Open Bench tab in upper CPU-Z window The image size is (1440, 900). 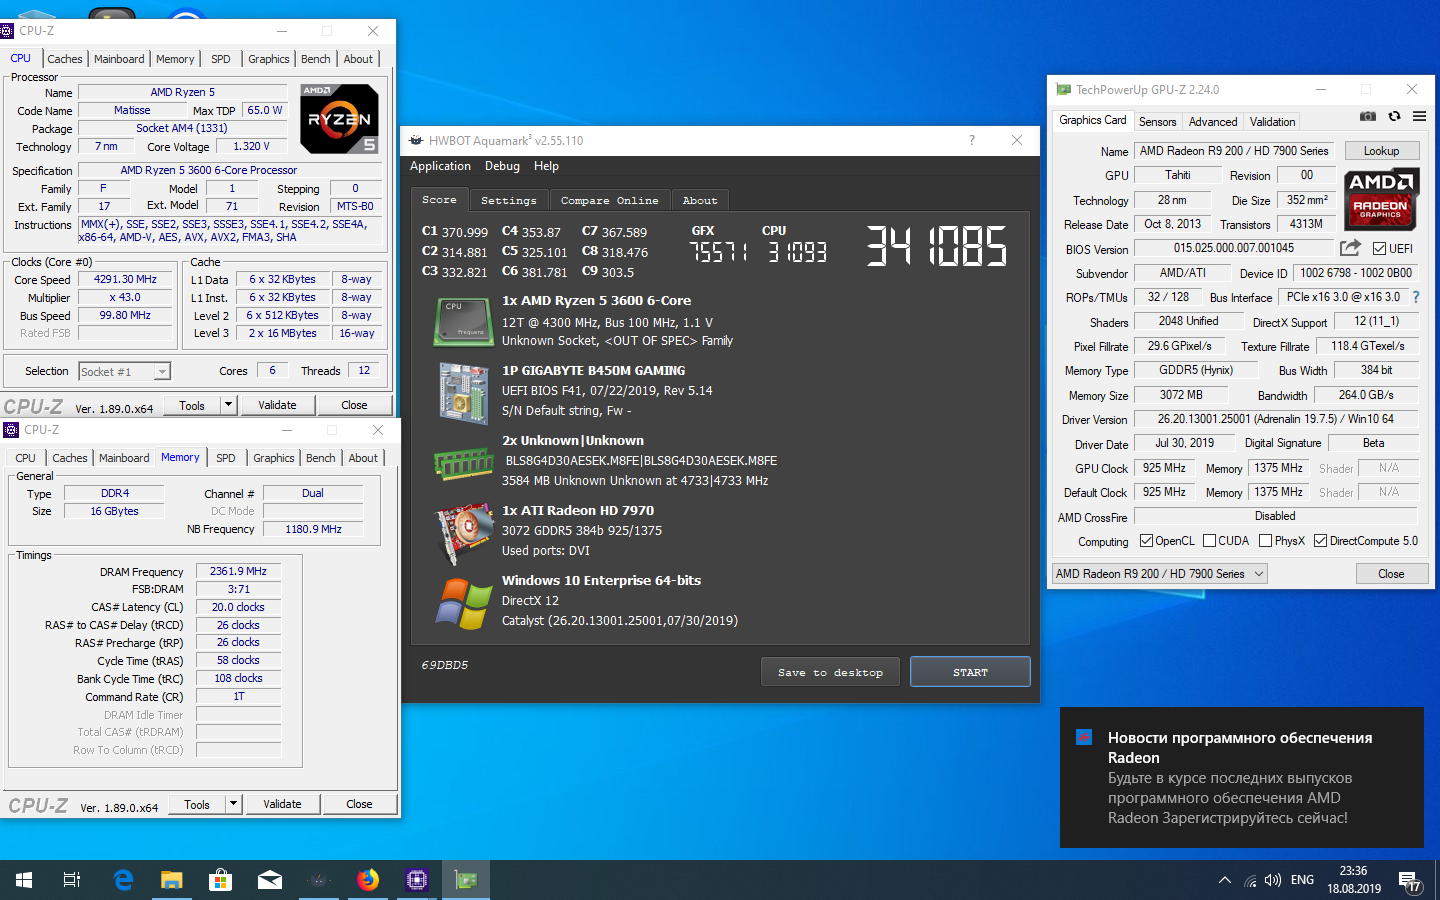[315, 59]
